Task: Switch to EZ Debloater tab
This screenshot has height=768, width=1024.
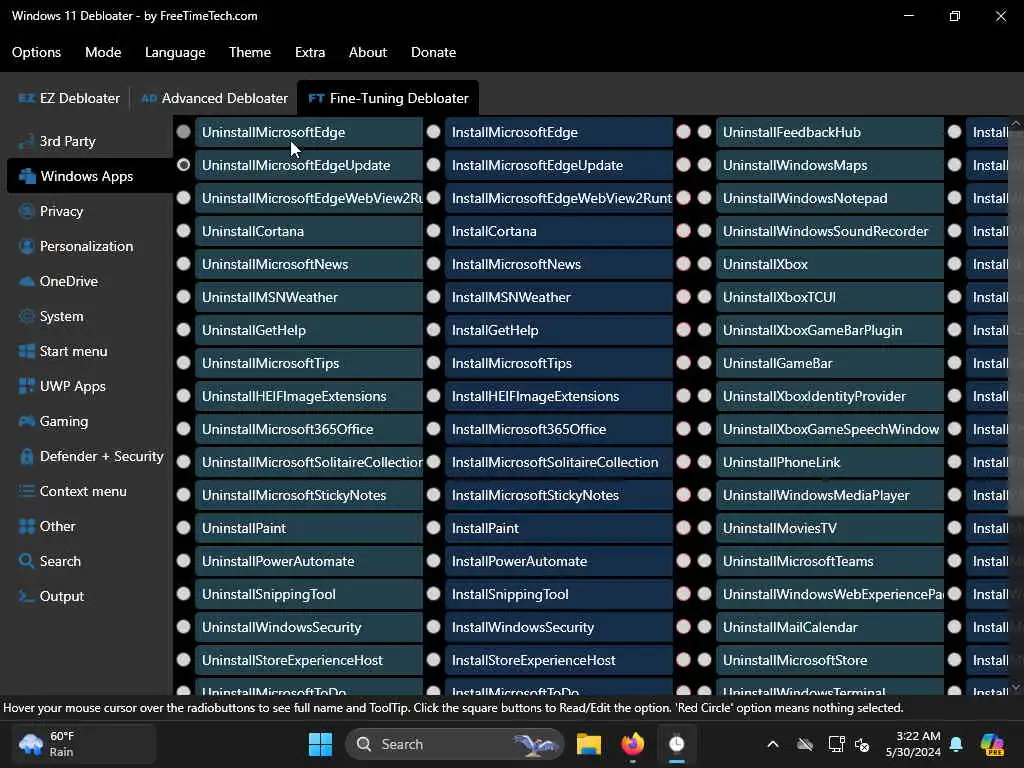Action: point(69,98)
